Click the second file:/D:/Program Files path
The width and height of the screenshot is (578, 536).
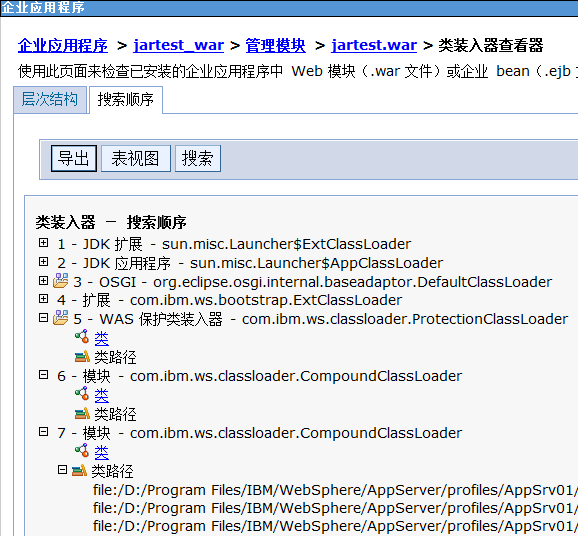[x=335, y=508]
